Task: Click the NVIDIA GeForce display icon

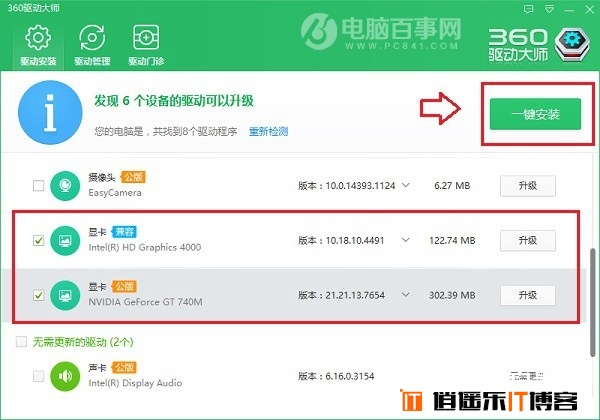Action: (65, 295)
